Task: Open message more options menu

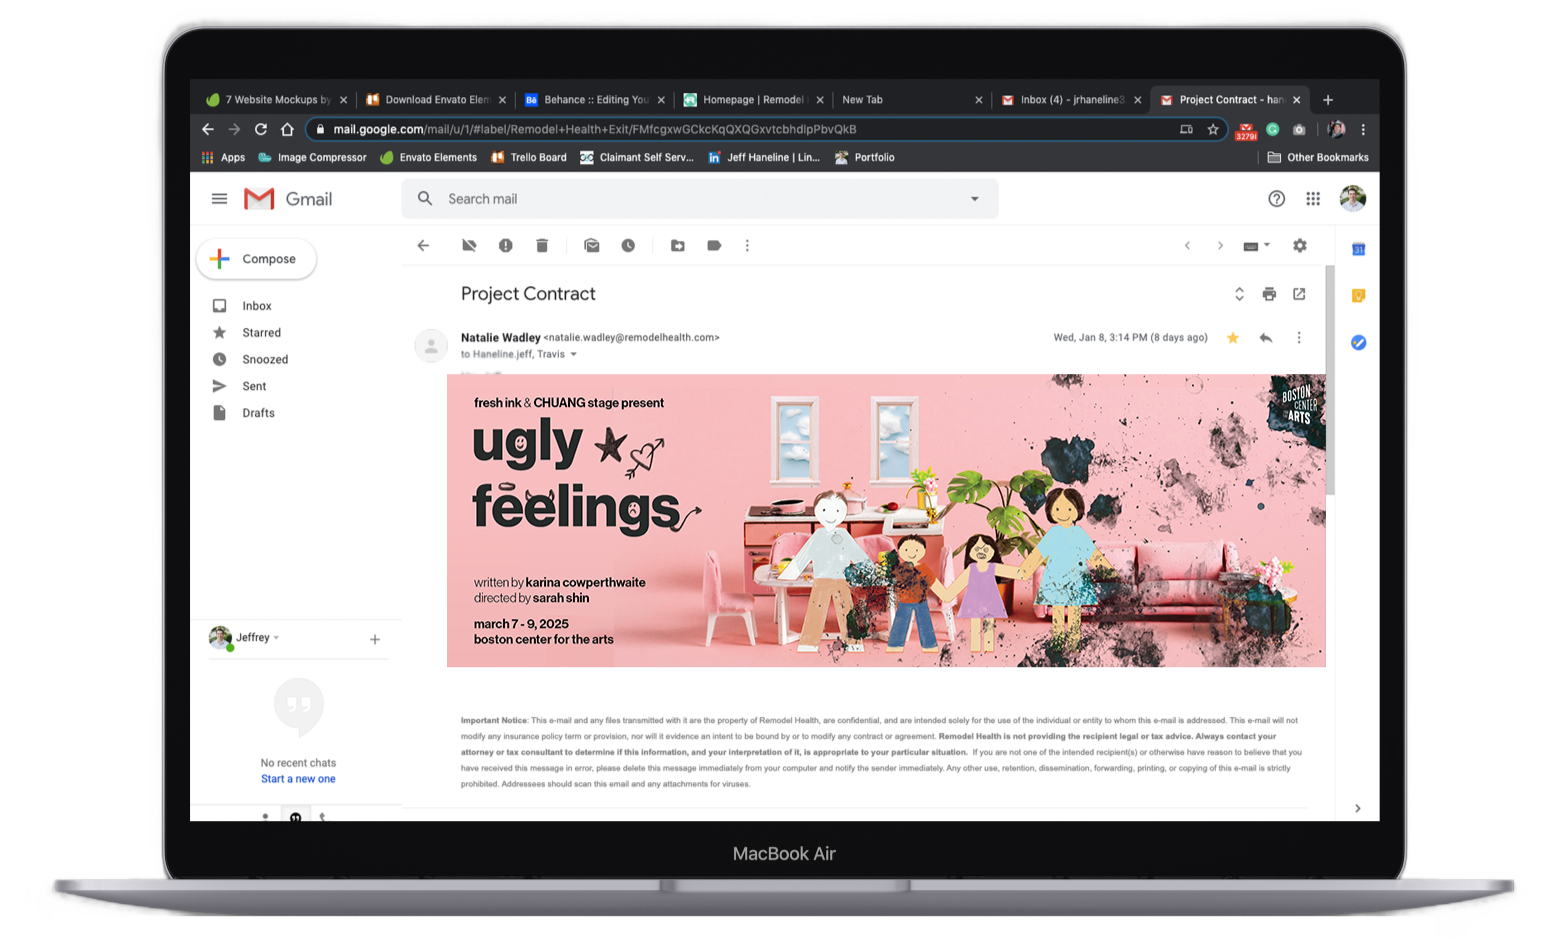Action: coord(1299,338)
